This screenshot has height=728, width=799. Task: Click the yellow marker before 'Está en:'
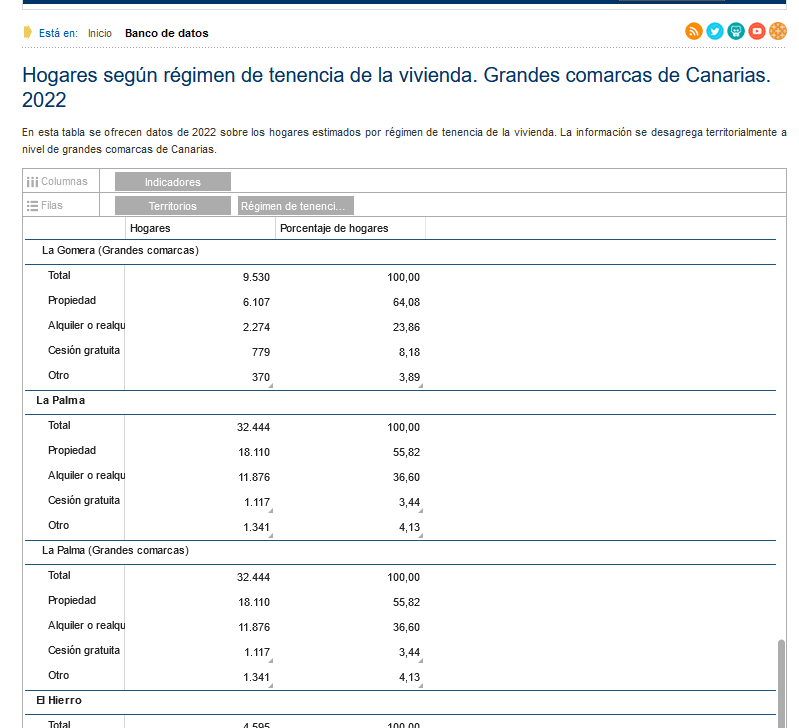coord(28,32)
